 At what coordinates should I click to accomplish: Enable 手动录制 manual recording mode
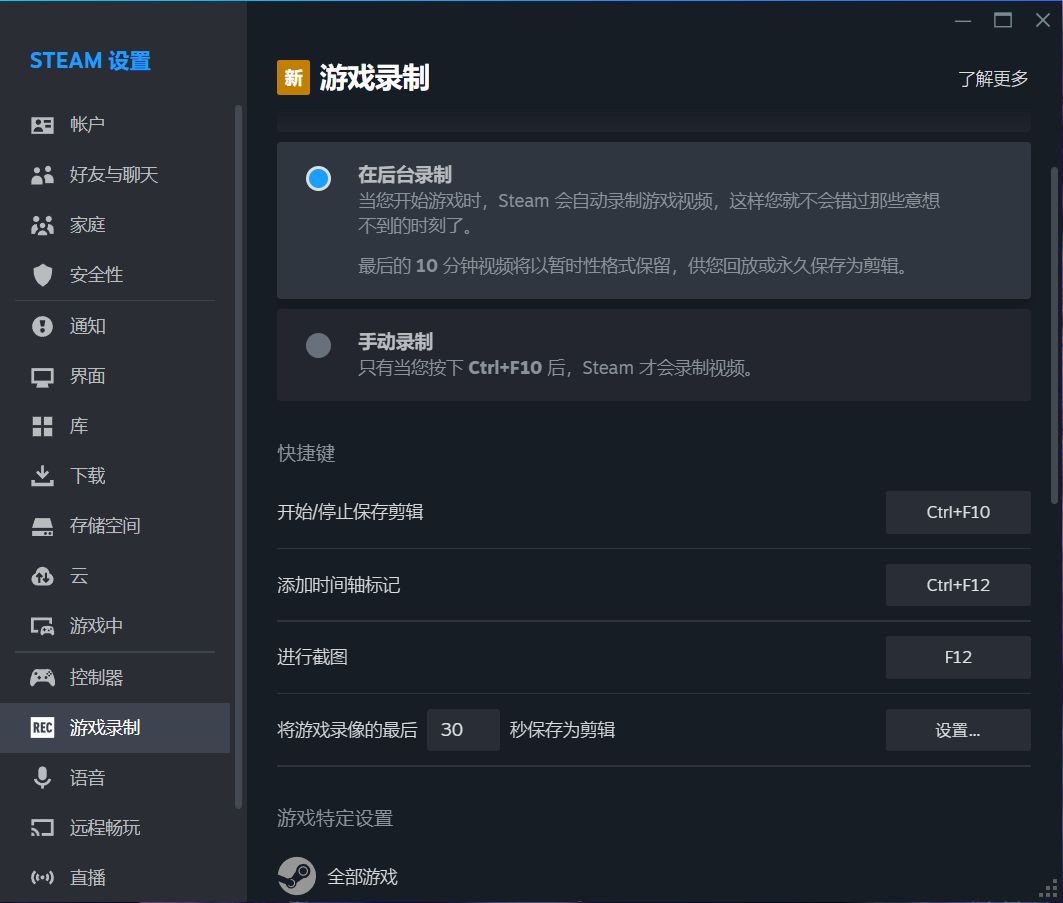tap(317, 344)
